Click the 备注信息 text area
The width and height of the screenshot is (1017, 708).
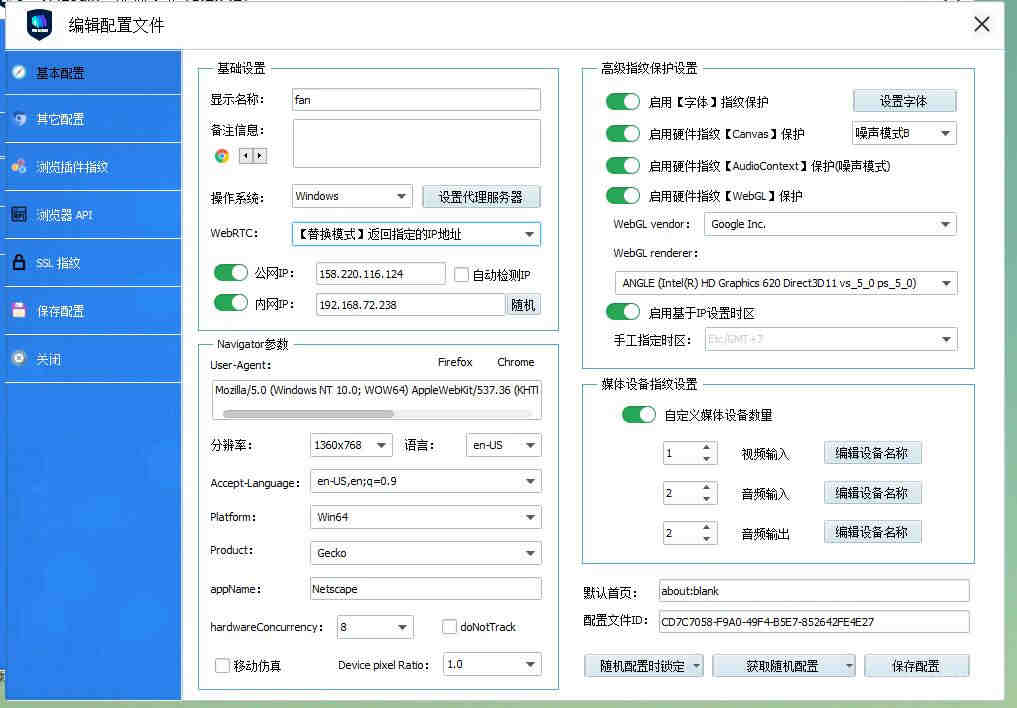[x=416, y=143]
